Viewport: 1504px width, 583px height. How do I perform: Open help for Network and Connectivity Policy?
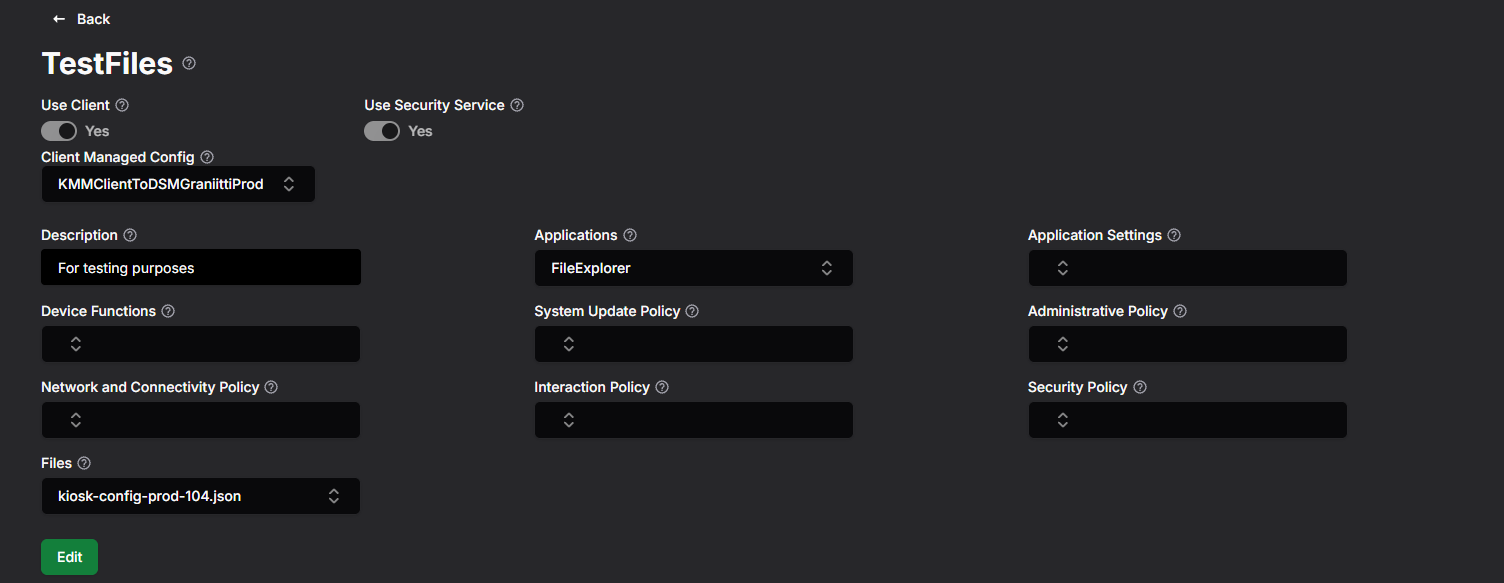[x=271, y=387]
